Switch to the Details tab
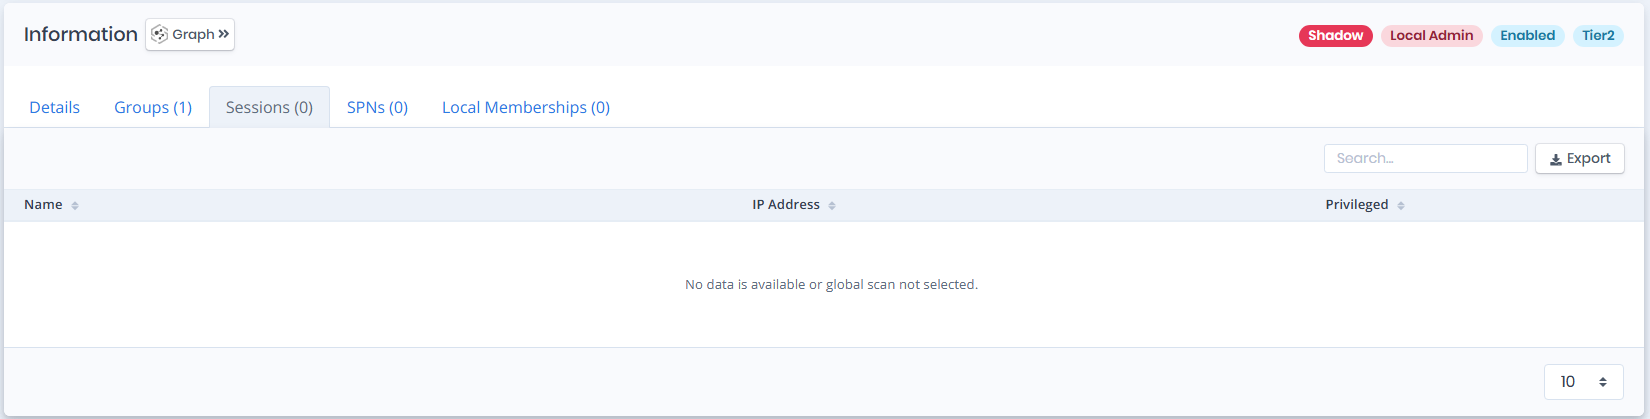Viewport: 1650px width, 419px height. point(54,107)
